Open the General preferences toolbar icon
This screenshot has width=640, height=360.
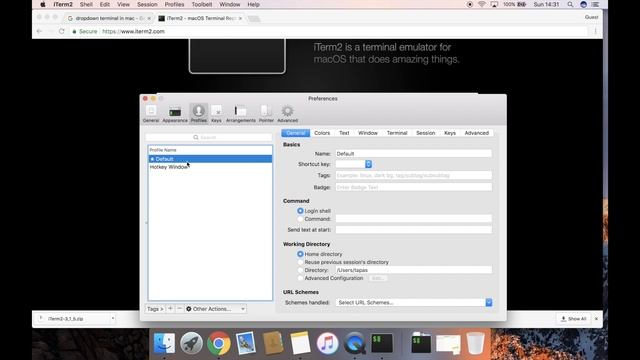(151, 113)
